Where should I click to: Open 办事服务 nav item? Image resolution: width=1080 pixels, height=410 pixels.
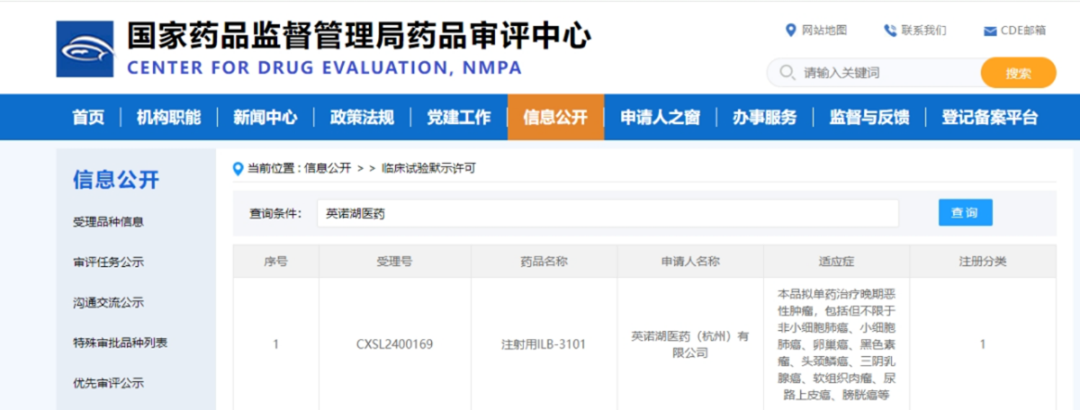point(765,117)
